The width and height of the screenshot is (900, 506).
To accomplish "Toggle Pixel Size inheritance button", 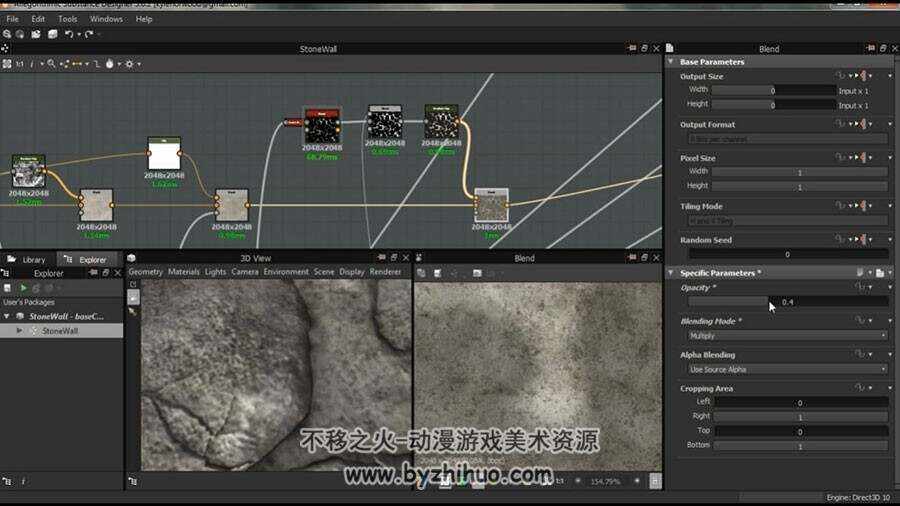I will click(x=862, y=157).
